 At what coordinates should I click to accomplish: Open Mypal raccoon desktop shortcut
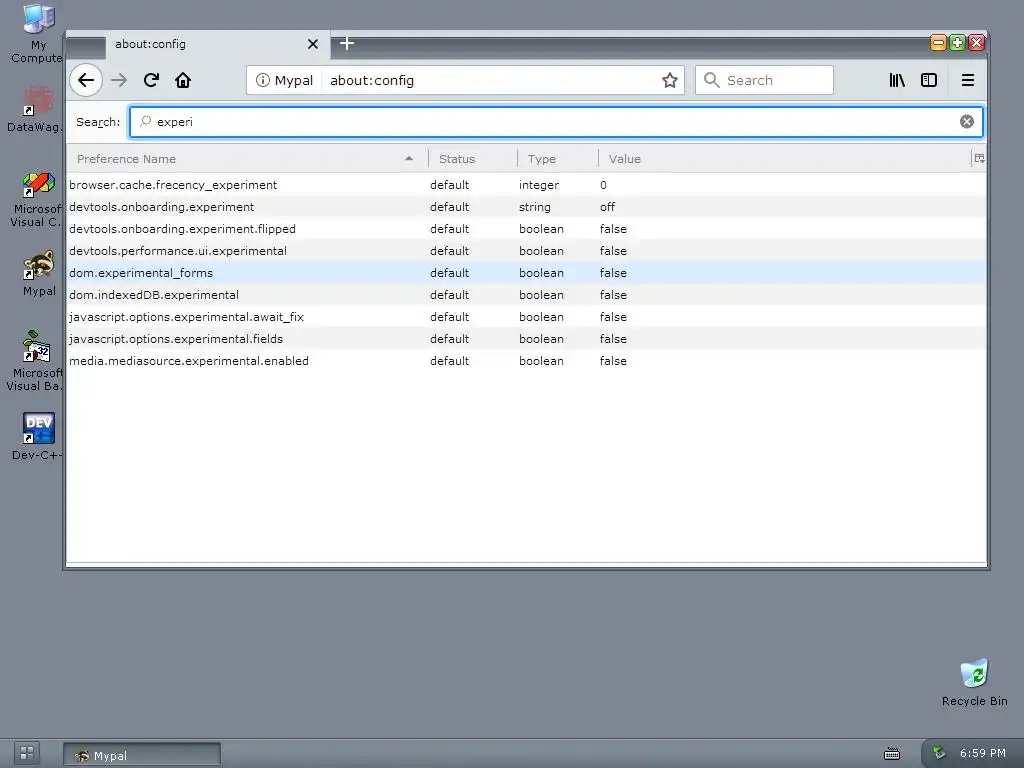point(39,274)
